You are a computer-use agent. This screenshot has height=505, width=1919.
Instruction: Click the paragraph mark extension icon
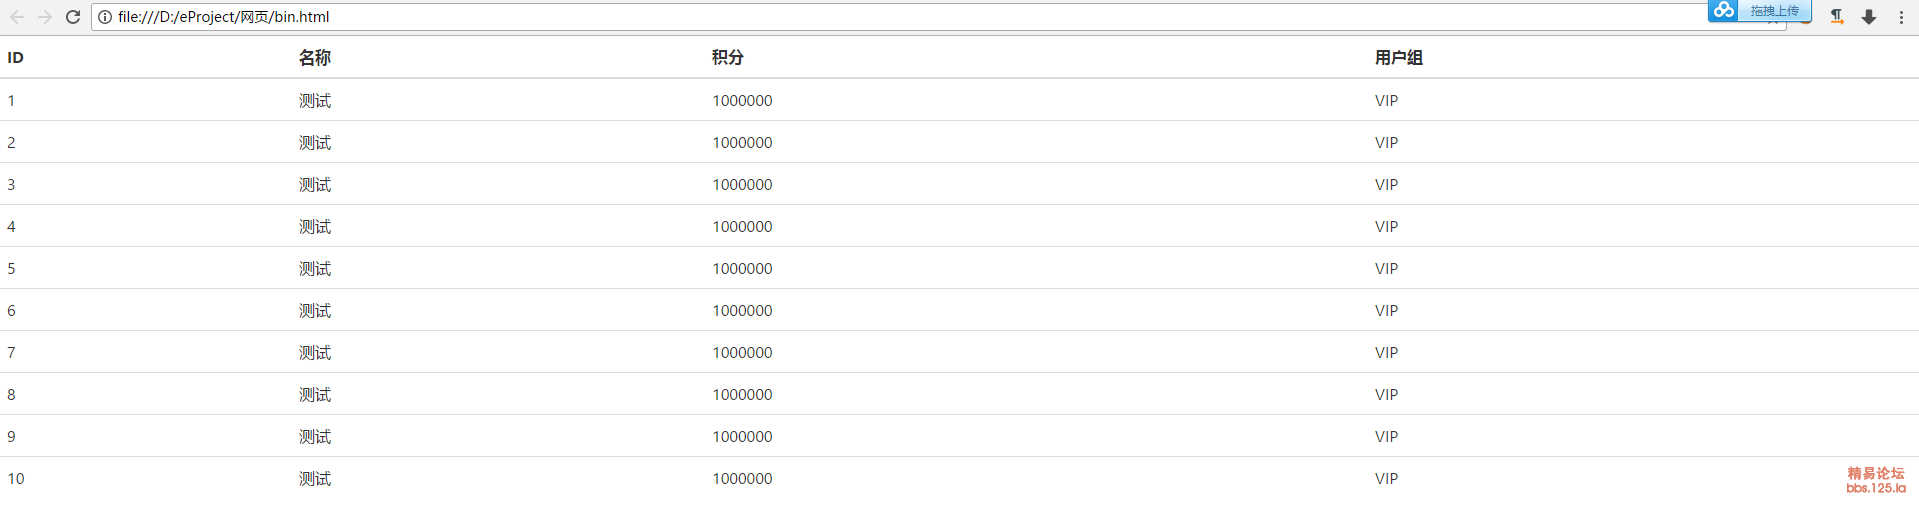[x=1837, y=17]
